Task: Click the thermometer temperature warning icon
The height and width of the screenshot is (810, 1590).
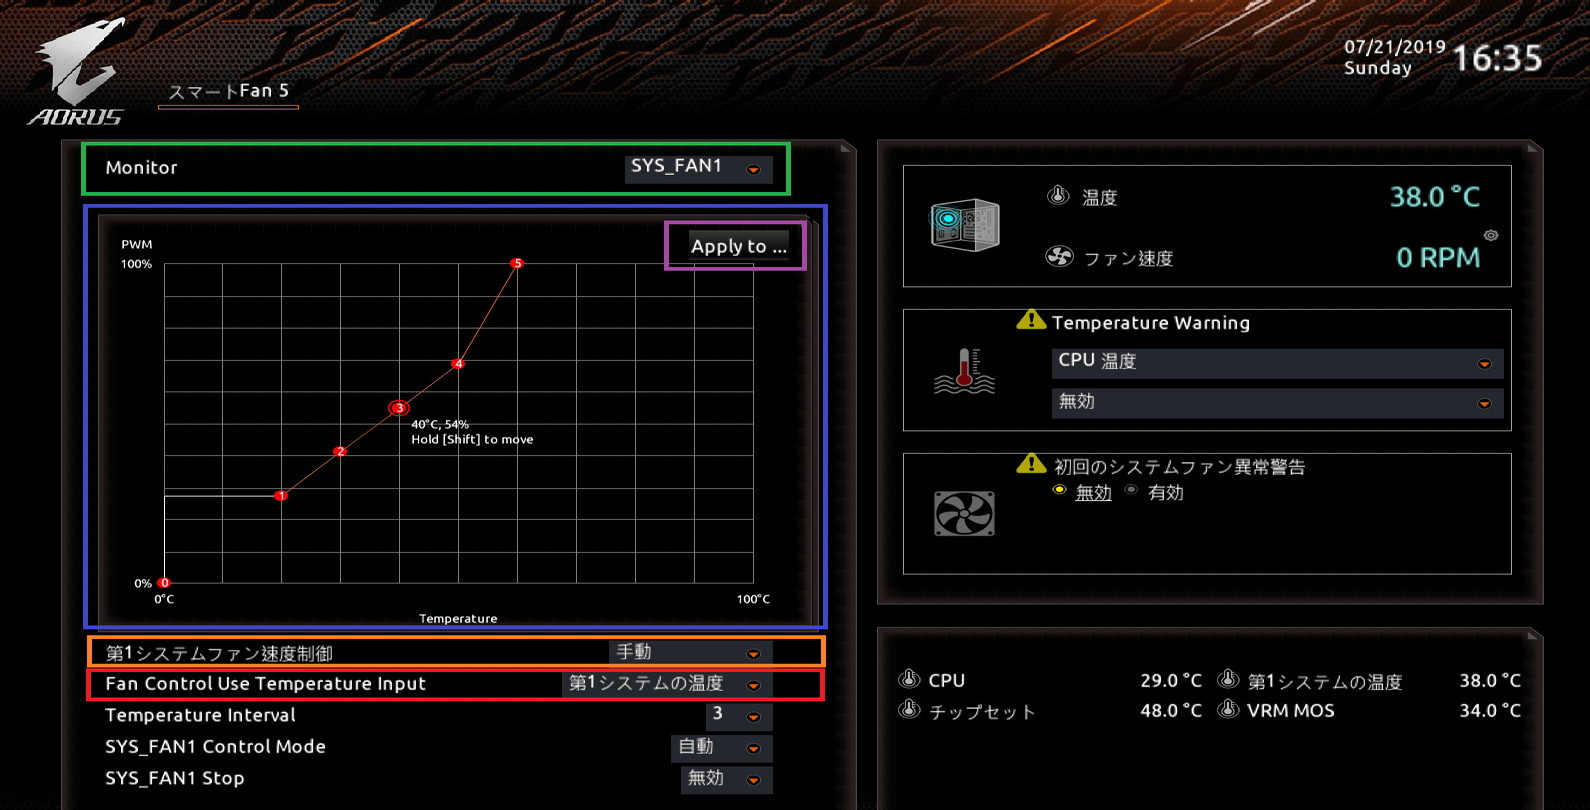Action: [x=964, y=372]
